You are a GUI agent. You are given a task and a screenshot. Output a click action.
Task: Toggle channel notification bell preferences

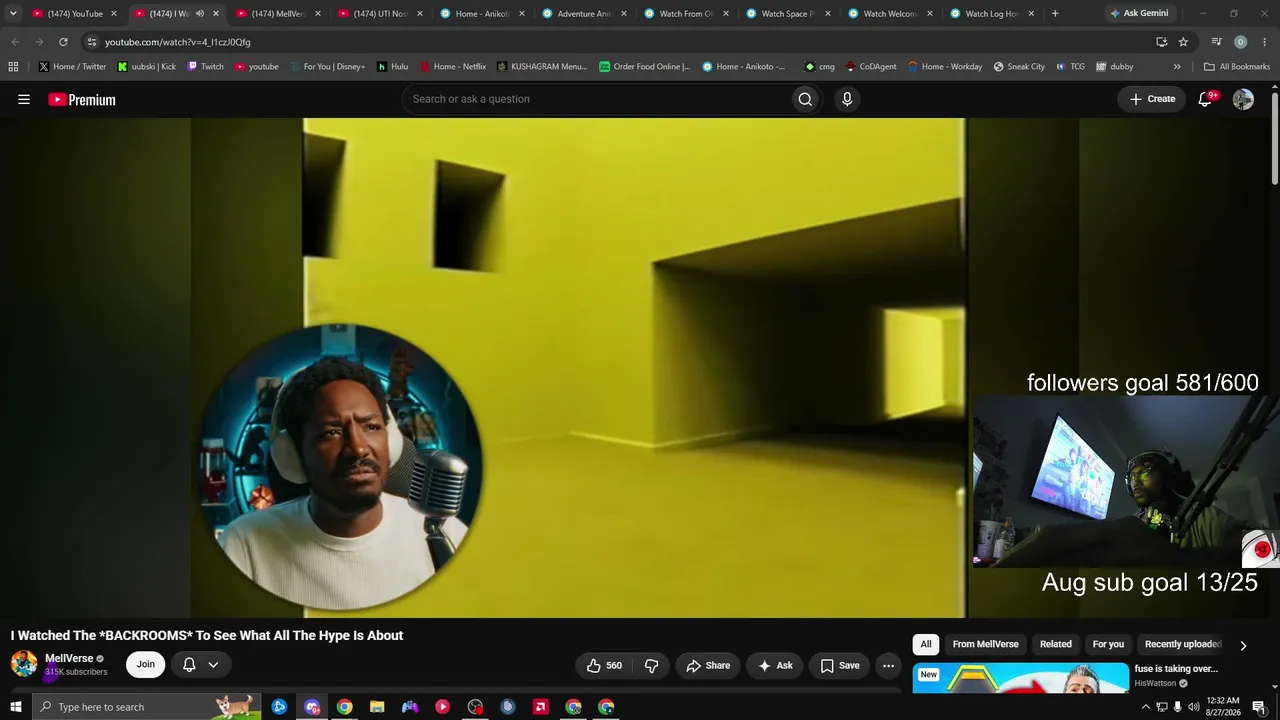pos(200,665)
